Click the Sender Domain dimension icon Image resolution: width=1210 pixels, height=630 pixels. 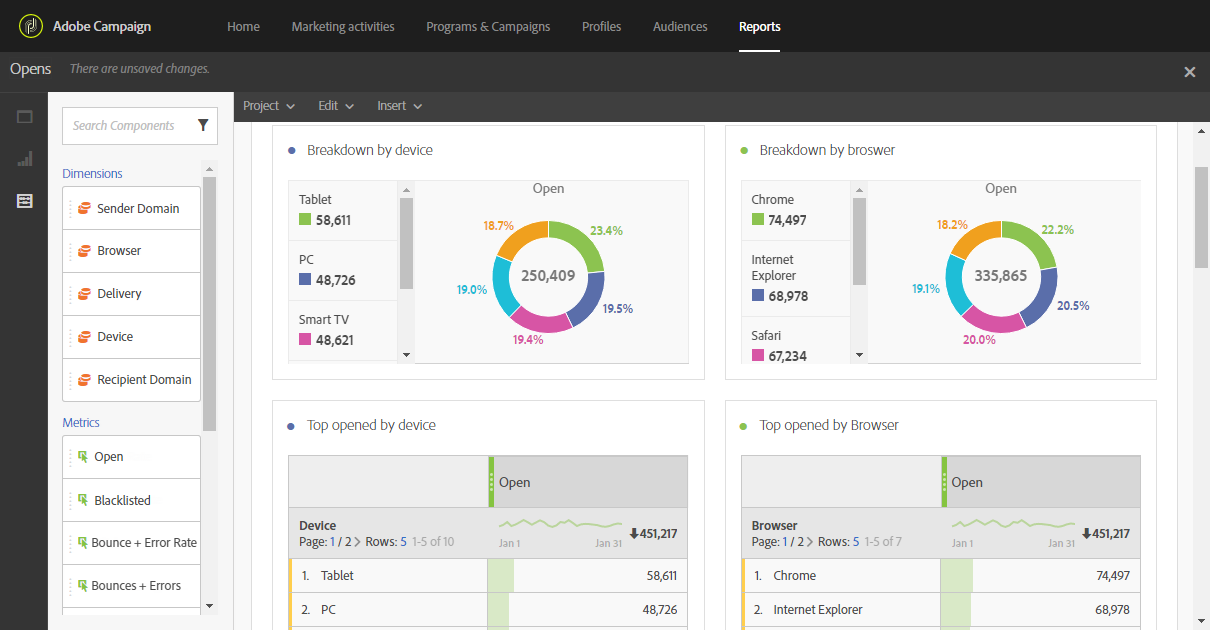pos(85,209)
